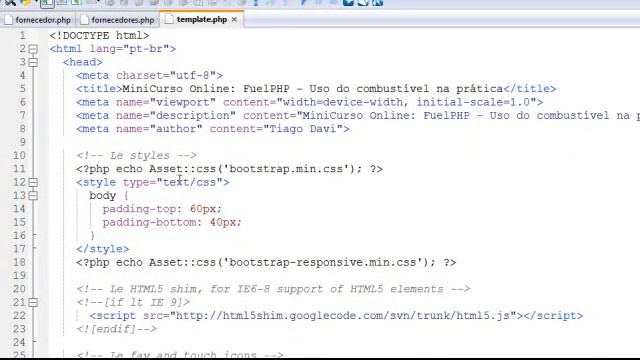
Task: Click the "Tiago Davi" author value
Action: pos(303,129)
